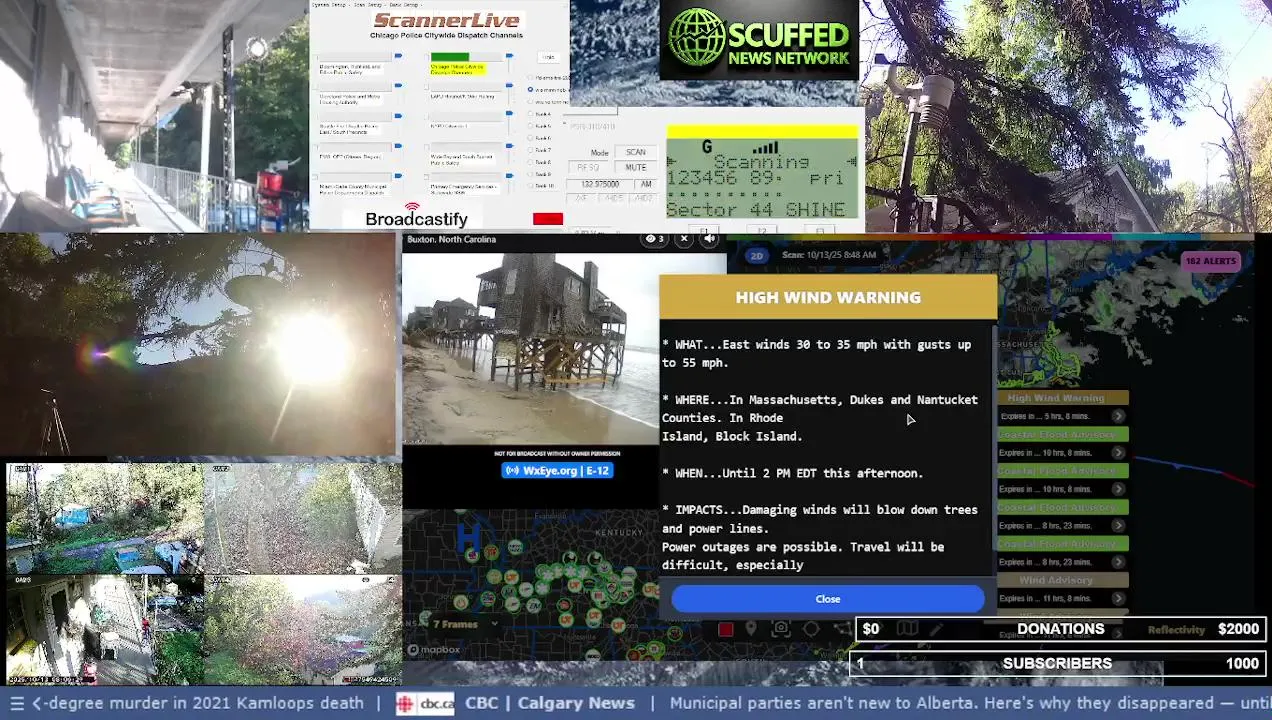Click the crosshair target icon on map toolbar

811,629
